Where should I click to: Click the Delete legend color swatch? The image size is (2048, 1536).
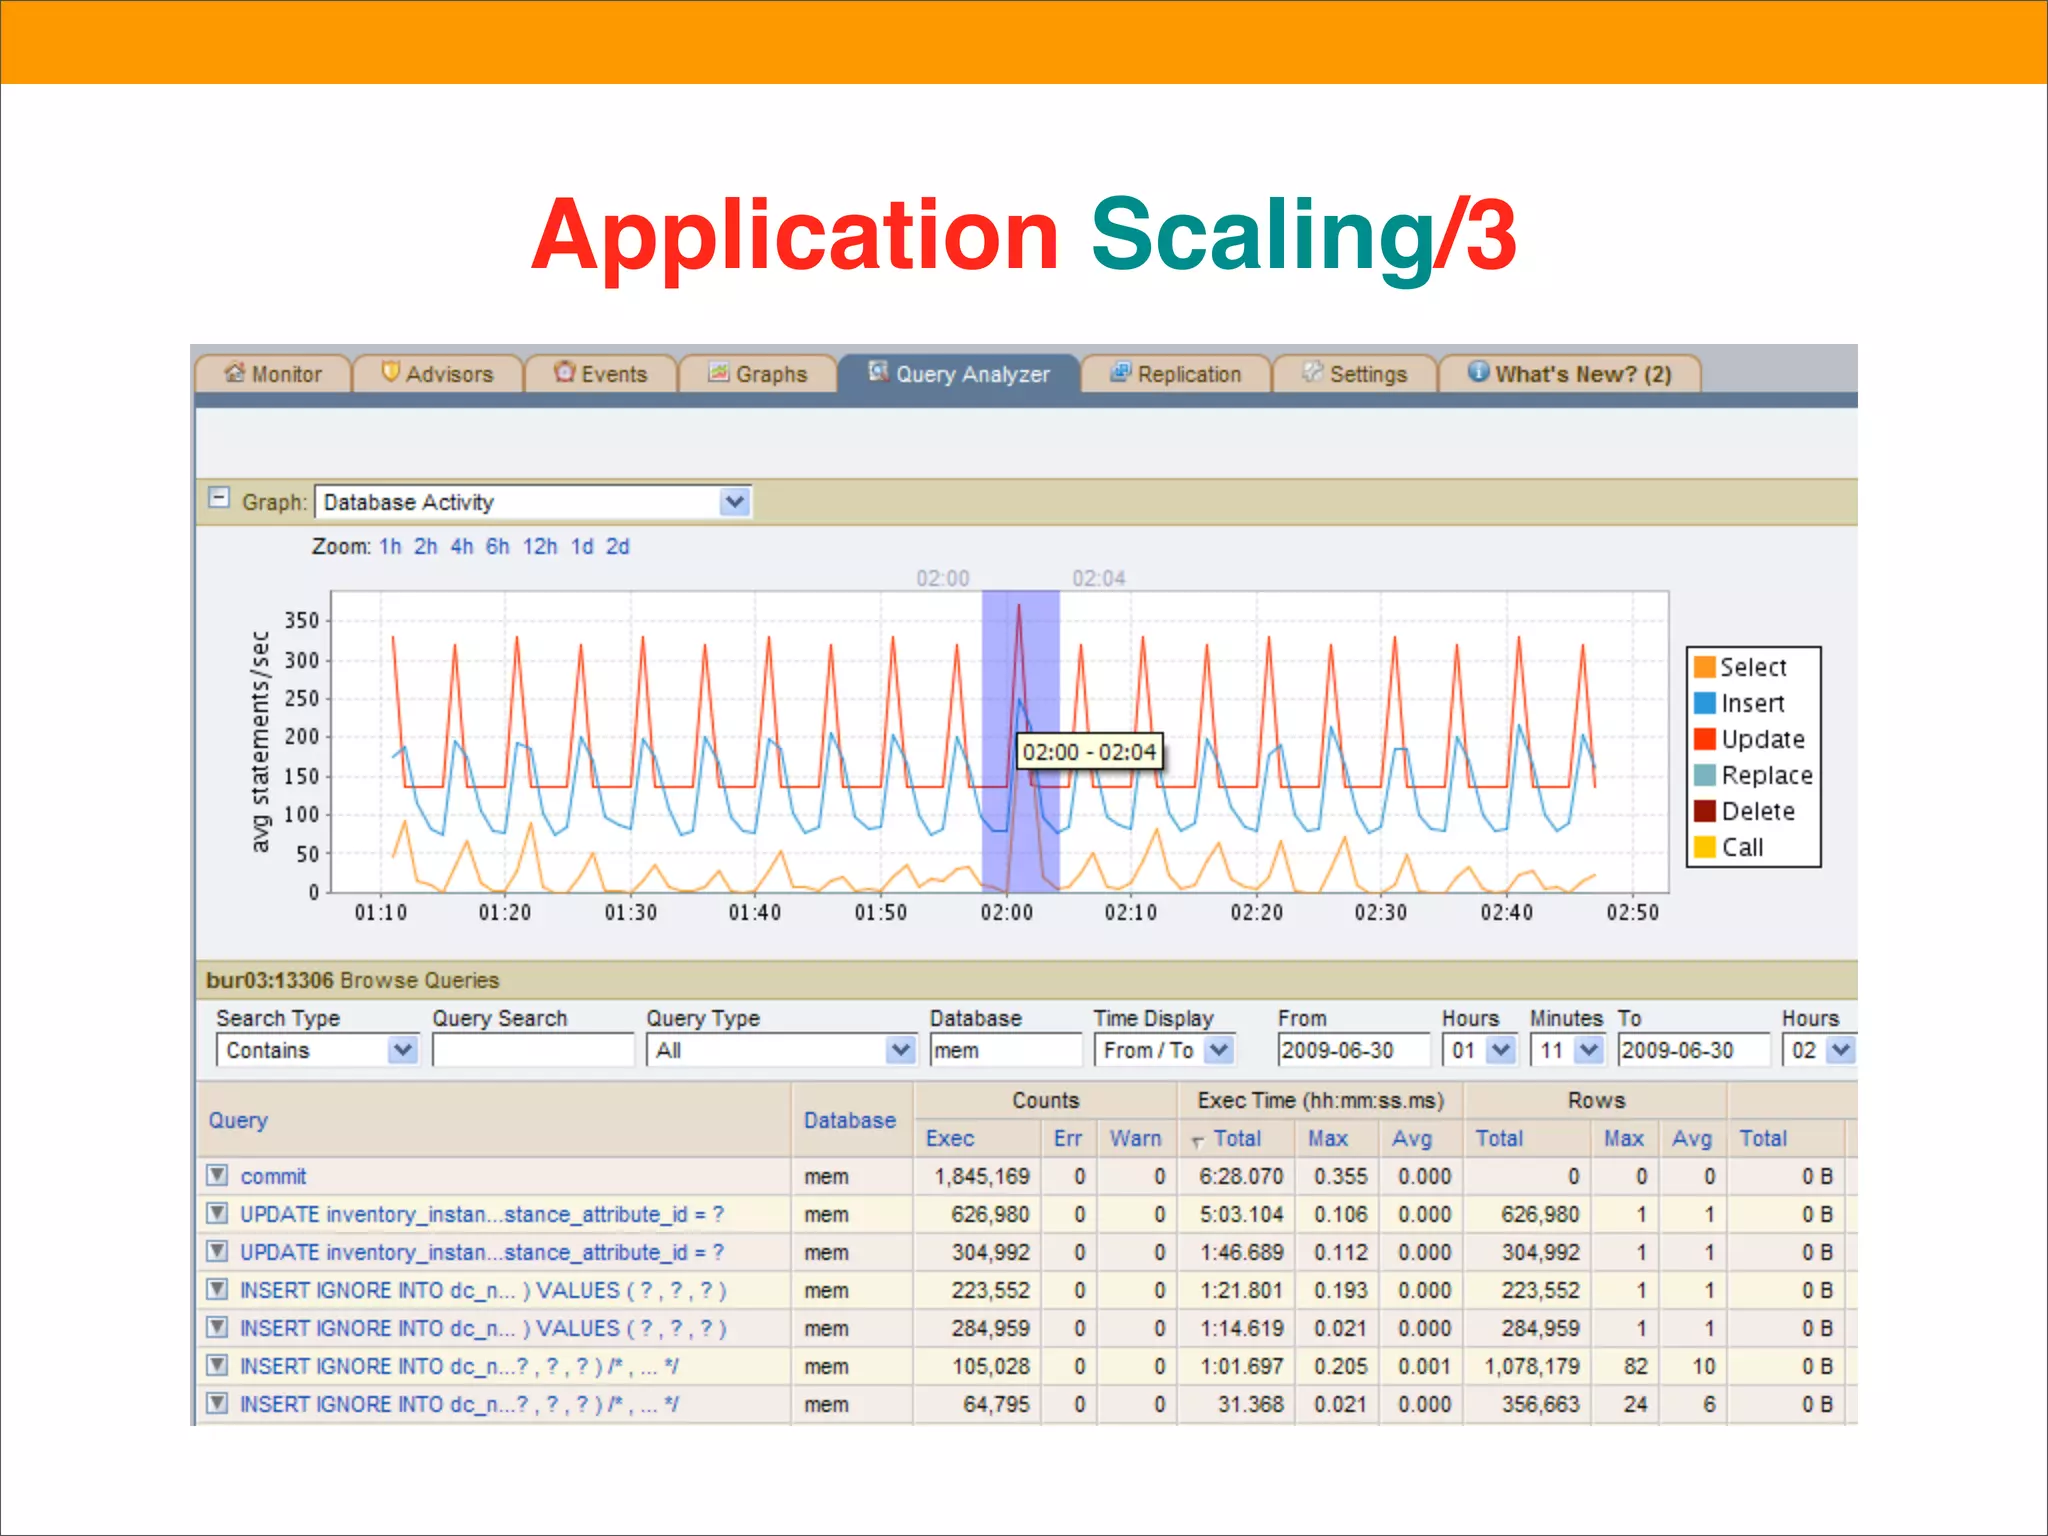(1705, 811)
